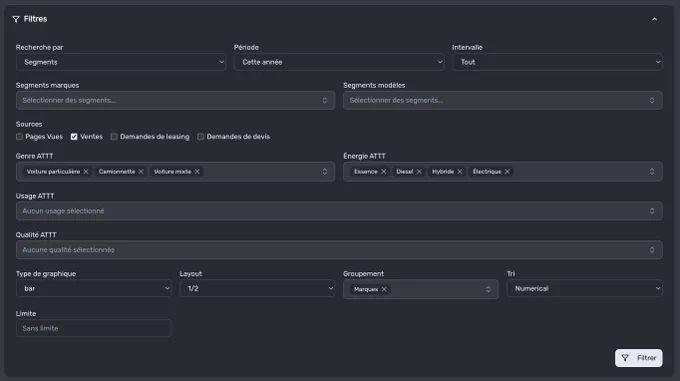Remove the Diesel energy tag
Image resolution: width=680 pixels, height=381 pixels.
point(419,172)
